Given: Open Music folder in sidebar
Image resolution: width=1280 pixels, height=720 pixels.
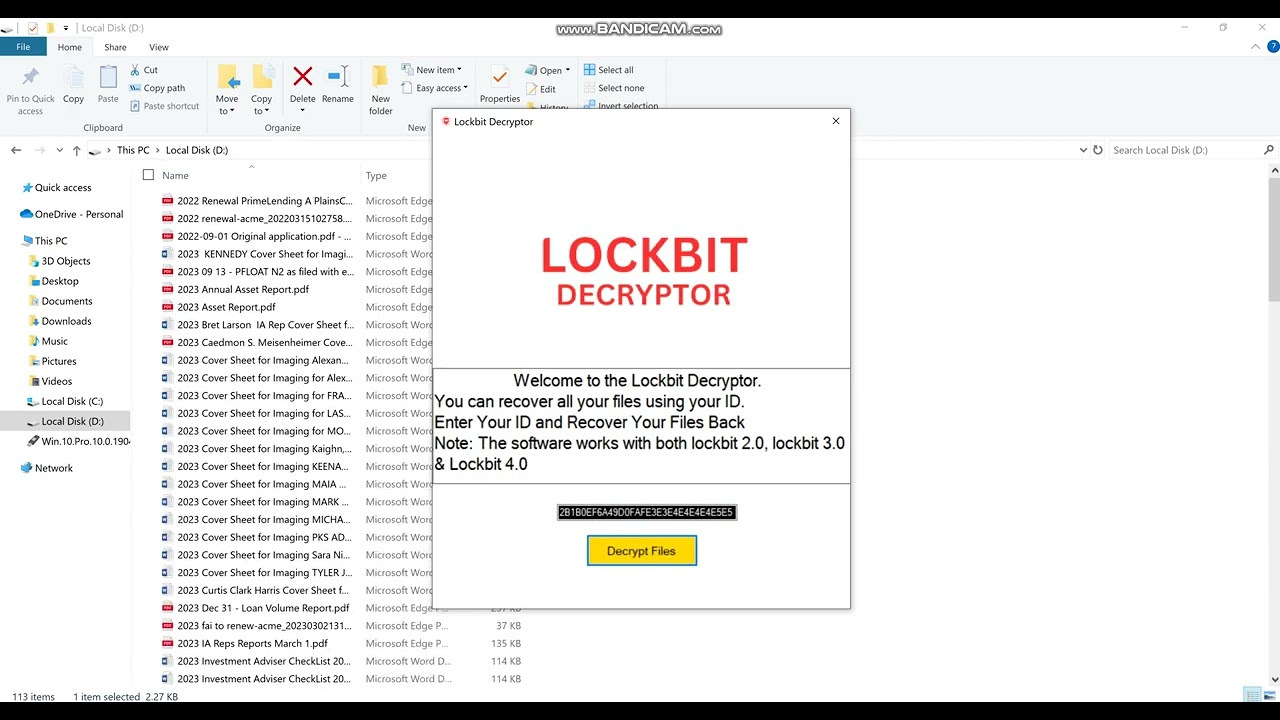Looking at the screenshot, I should 55,341.
